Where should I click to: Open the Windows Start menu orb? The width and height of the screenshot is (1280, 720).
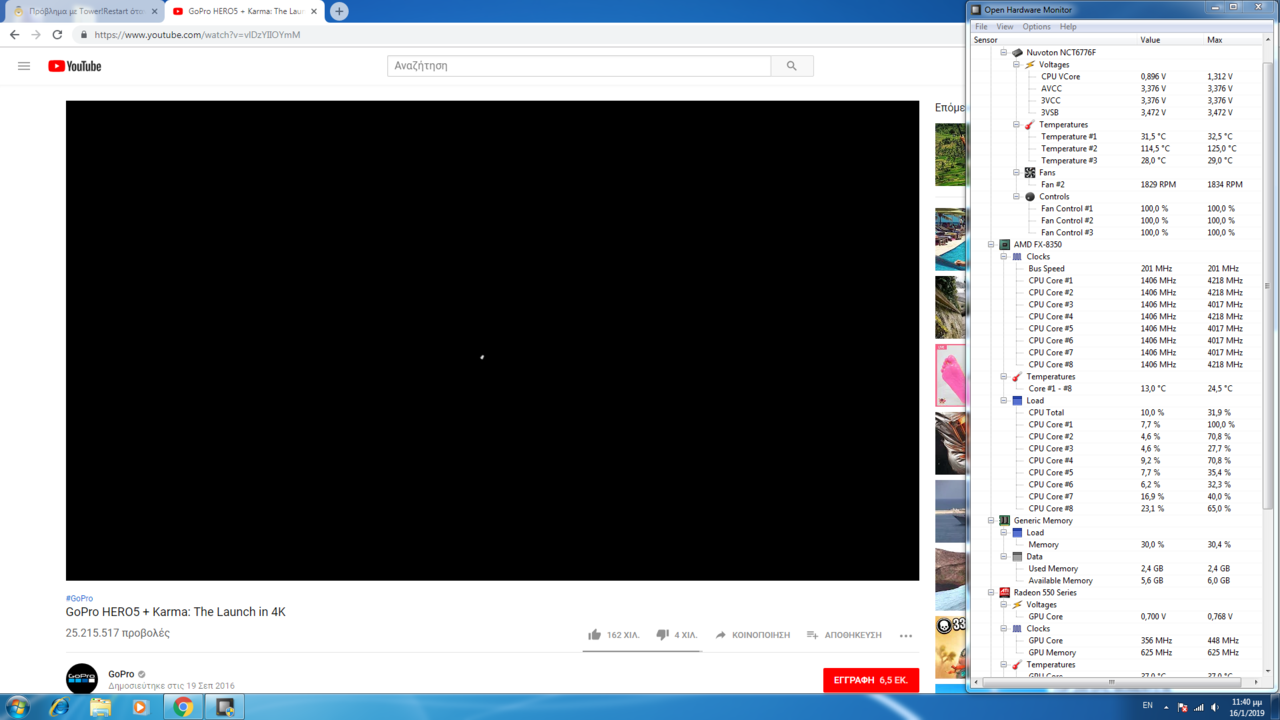click(x=18, y=707)
